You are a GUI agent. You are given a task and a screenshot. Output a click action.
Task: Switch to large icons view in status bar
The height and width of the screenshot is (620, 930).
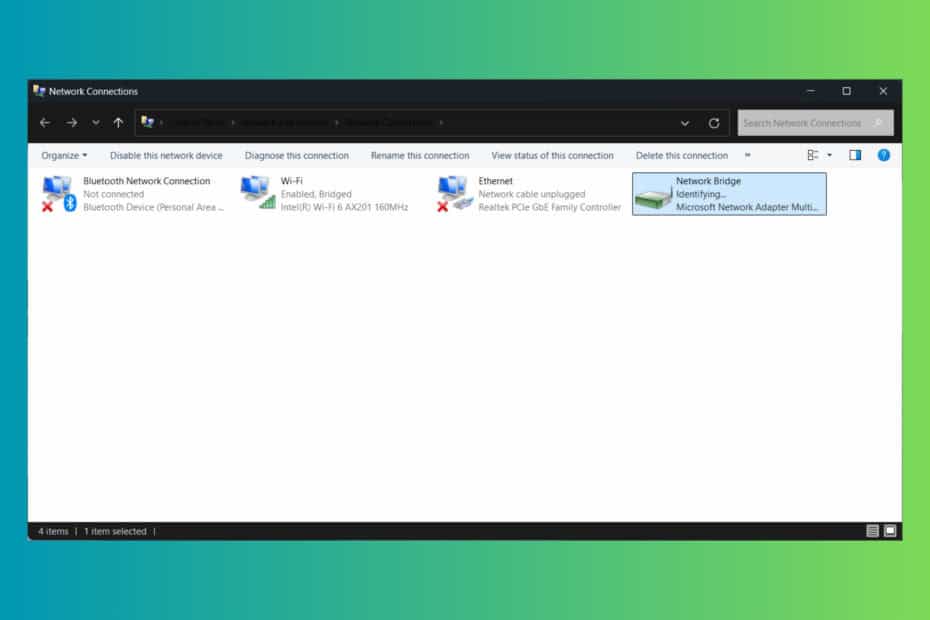(890, 531)
